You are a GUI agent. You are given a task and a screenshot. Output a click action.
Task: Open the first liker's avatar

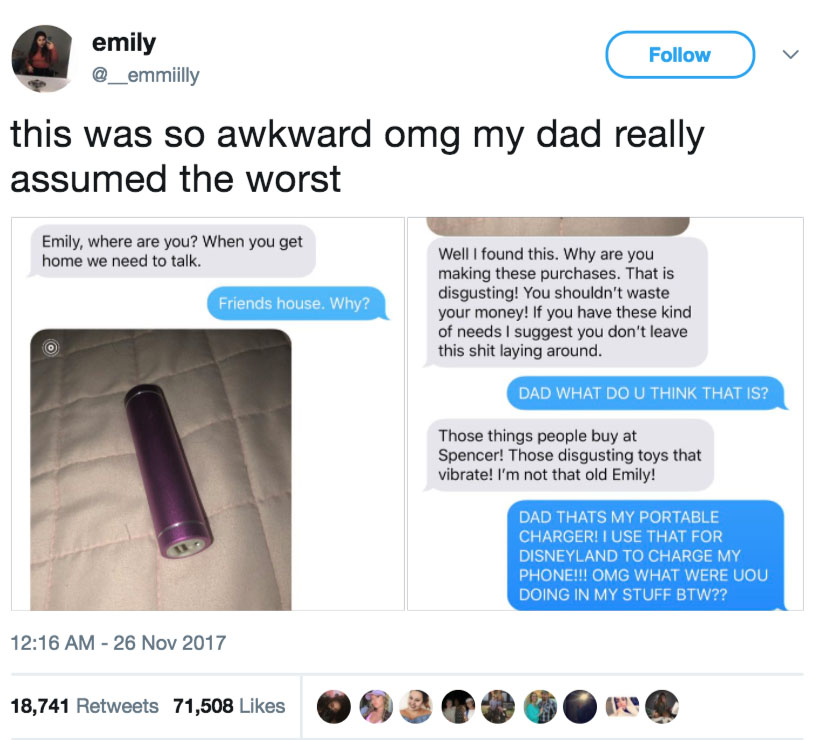coord(333,706)
